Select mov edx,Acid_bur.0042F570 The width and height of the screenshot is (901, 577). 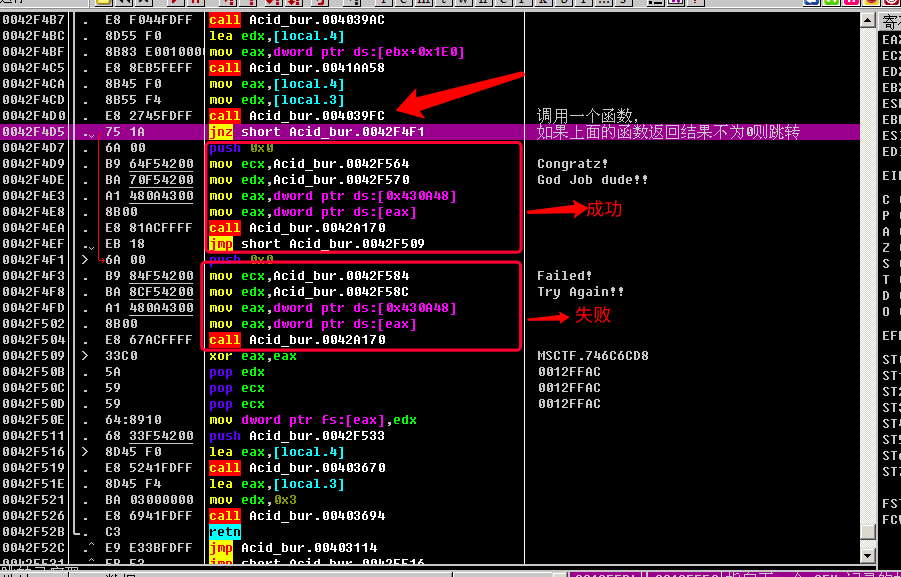[x=309, y=180]
